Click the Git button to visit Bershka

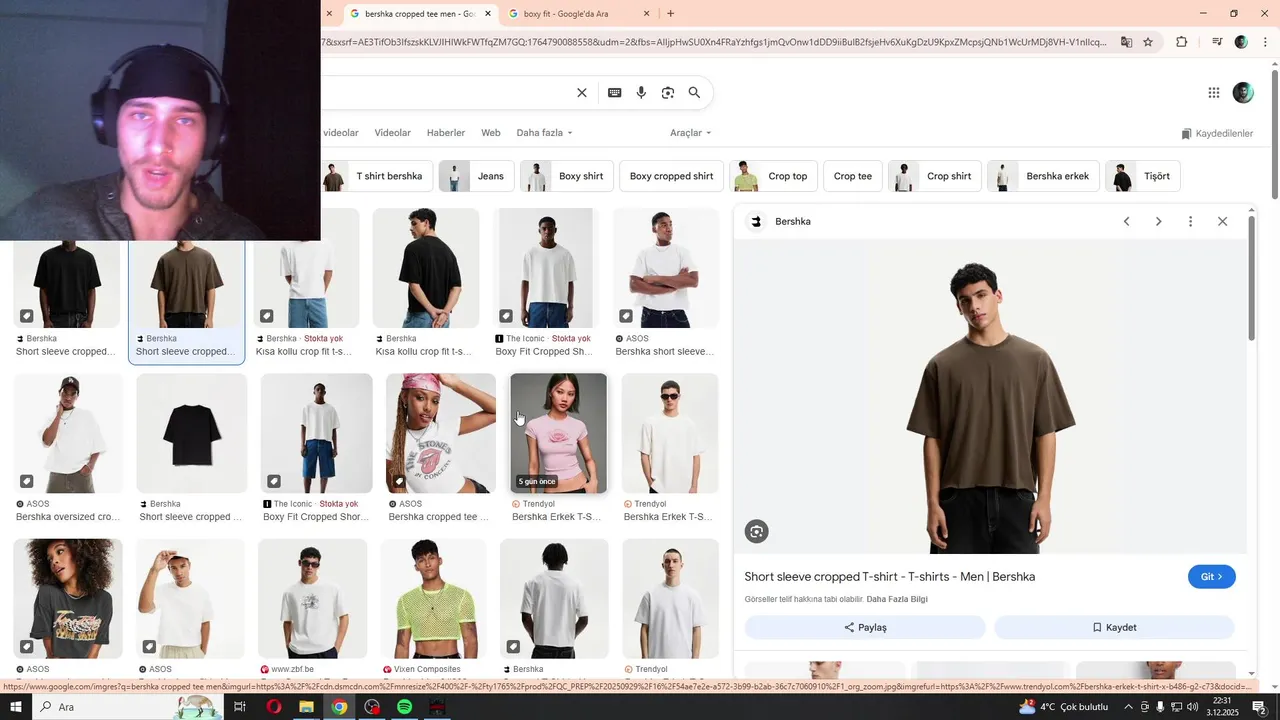[x=1212, y=577]
